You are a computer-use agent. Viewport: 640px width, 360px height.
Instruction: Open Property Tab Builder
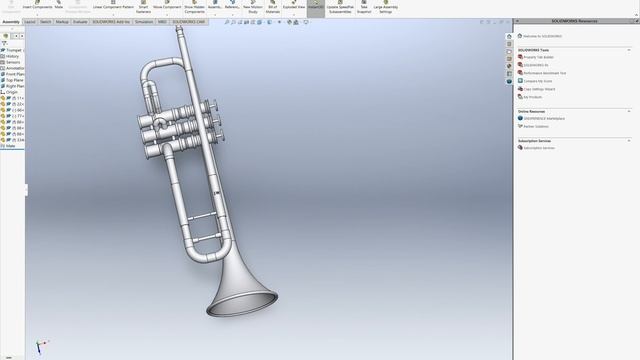538,57
